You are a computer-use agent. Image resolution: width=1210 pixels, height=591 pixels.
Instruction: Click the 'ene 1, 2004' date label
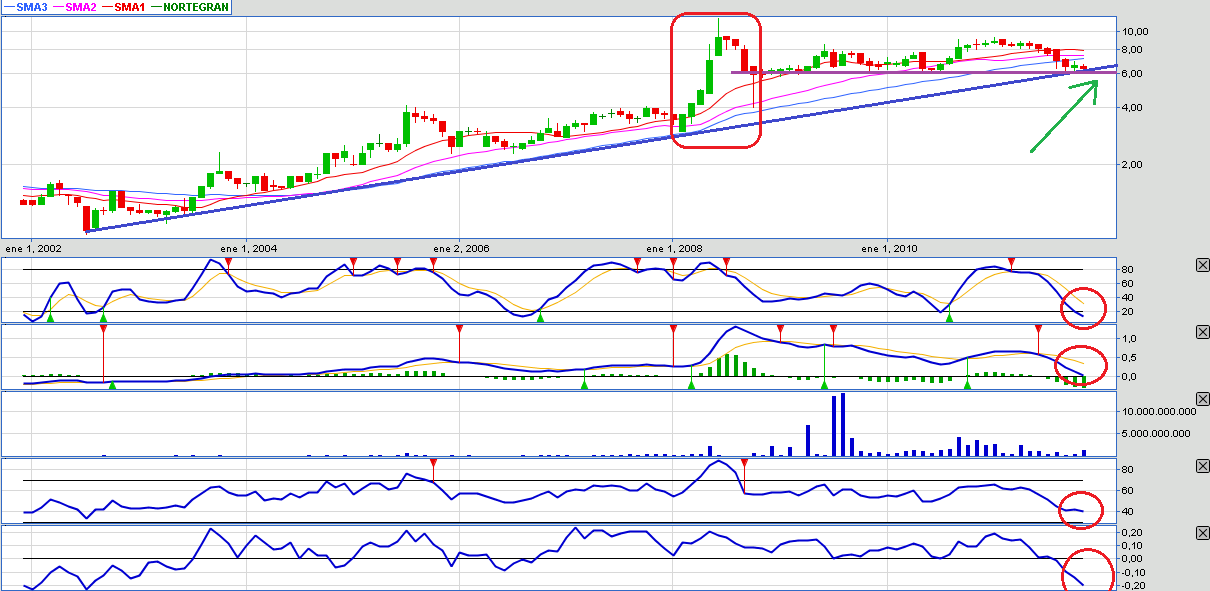[x=247, y=248]
